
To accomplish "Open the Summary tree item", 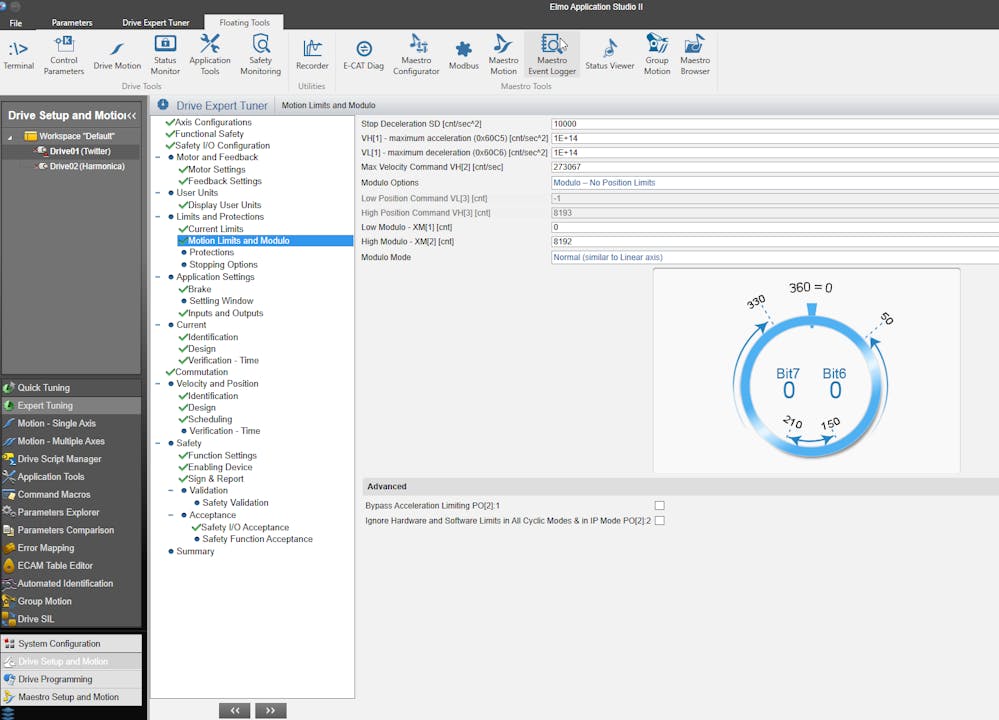I will [x=195, y=551].
